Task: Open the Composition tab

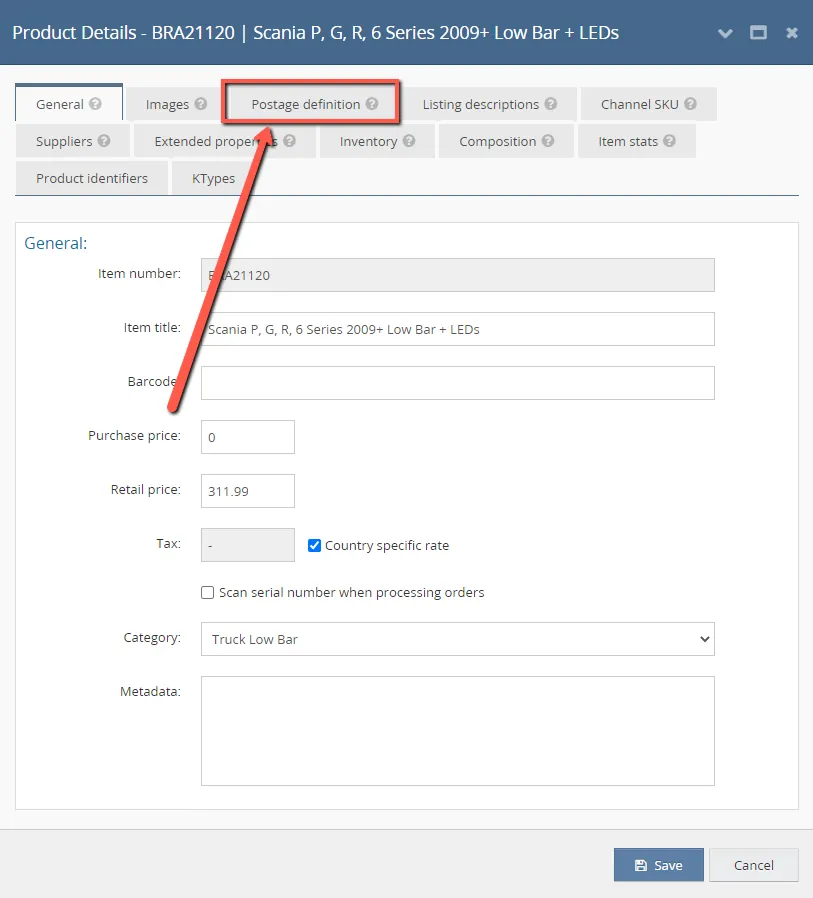Action: point(506,141)
